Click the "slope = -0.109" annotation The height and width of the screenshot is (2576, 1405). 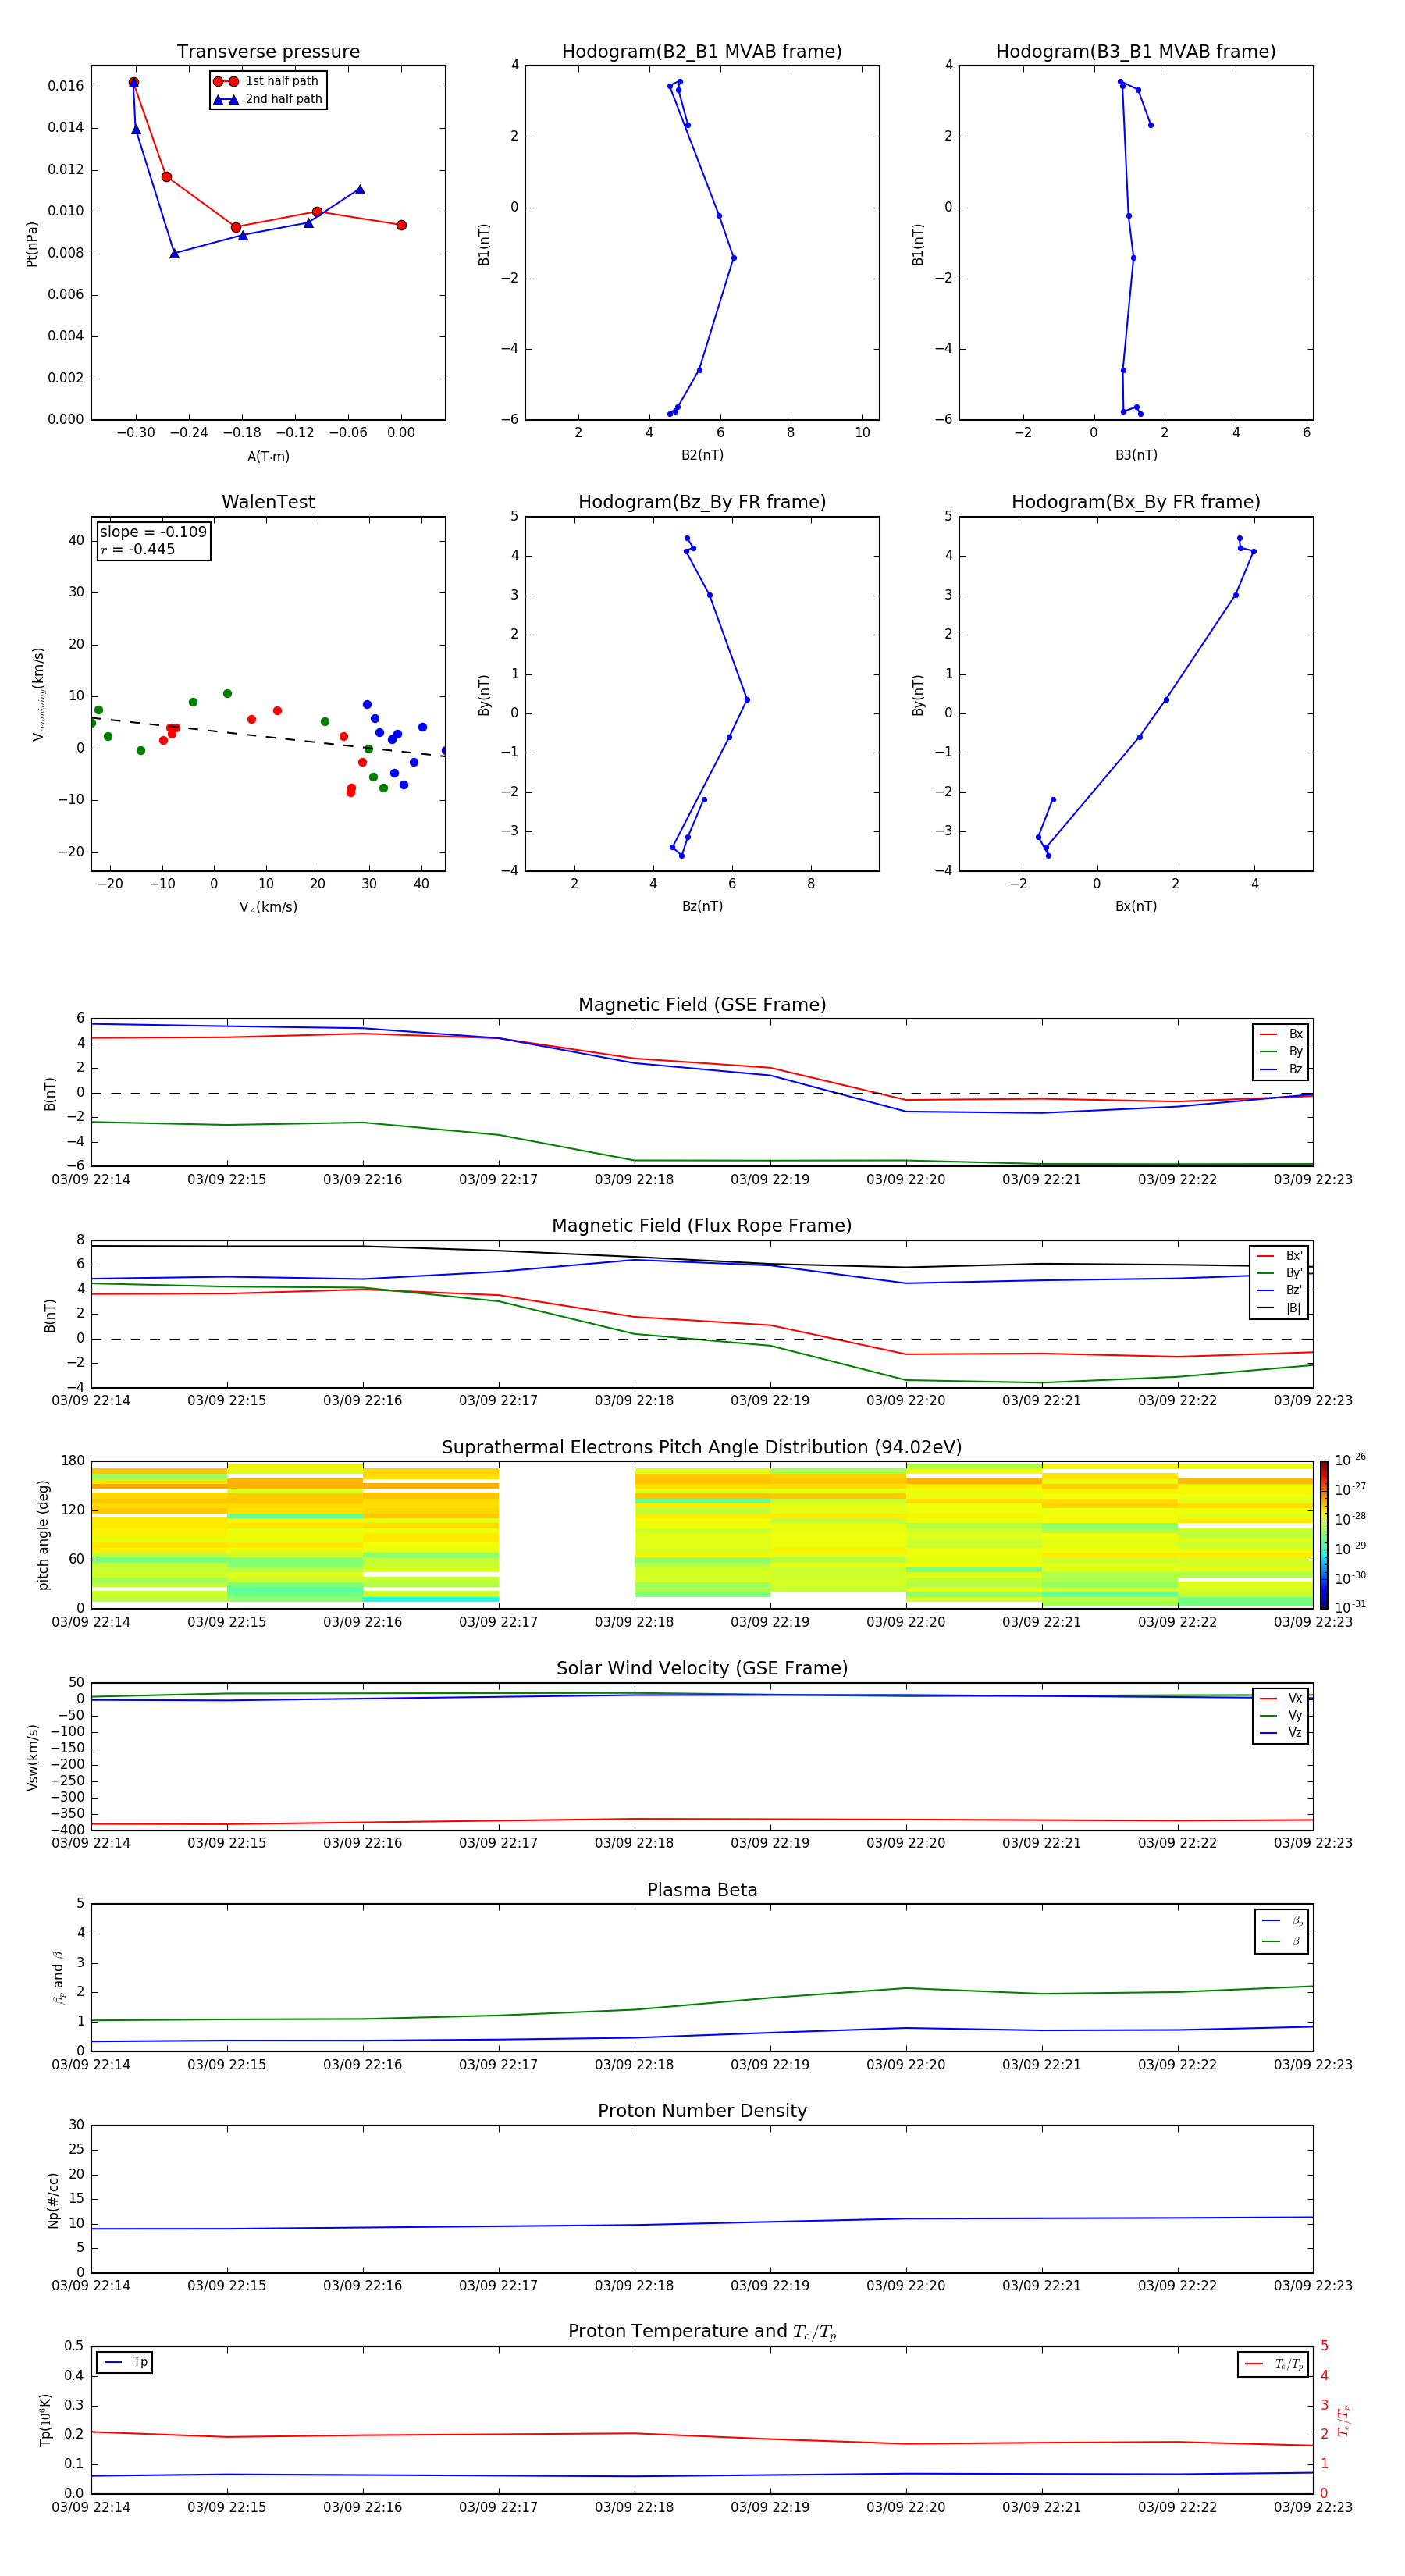click(153, 532)
